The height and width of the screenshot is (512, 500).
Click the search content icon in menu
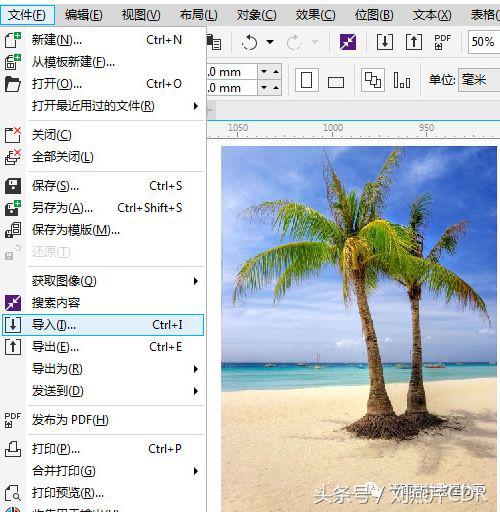[x=13, y=303]
